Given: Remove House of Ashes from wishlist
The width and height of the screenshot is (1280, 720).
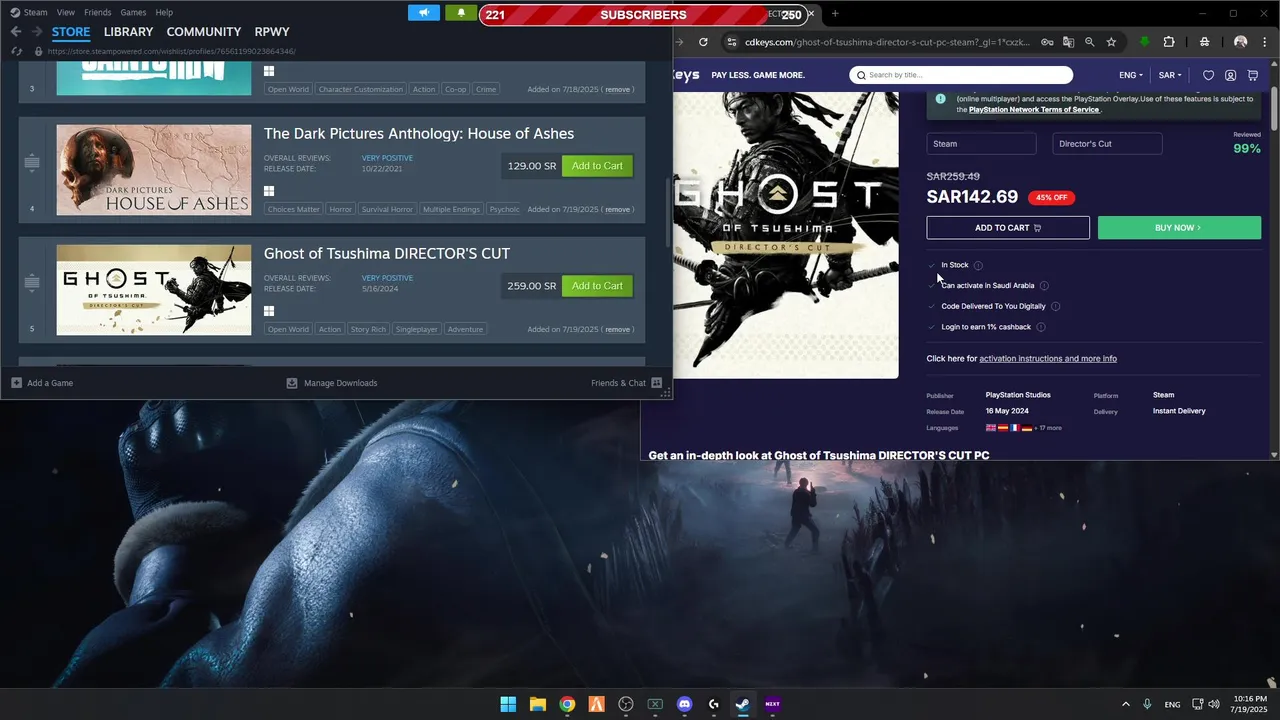Looking at the screenshot, I should point(618,210).
